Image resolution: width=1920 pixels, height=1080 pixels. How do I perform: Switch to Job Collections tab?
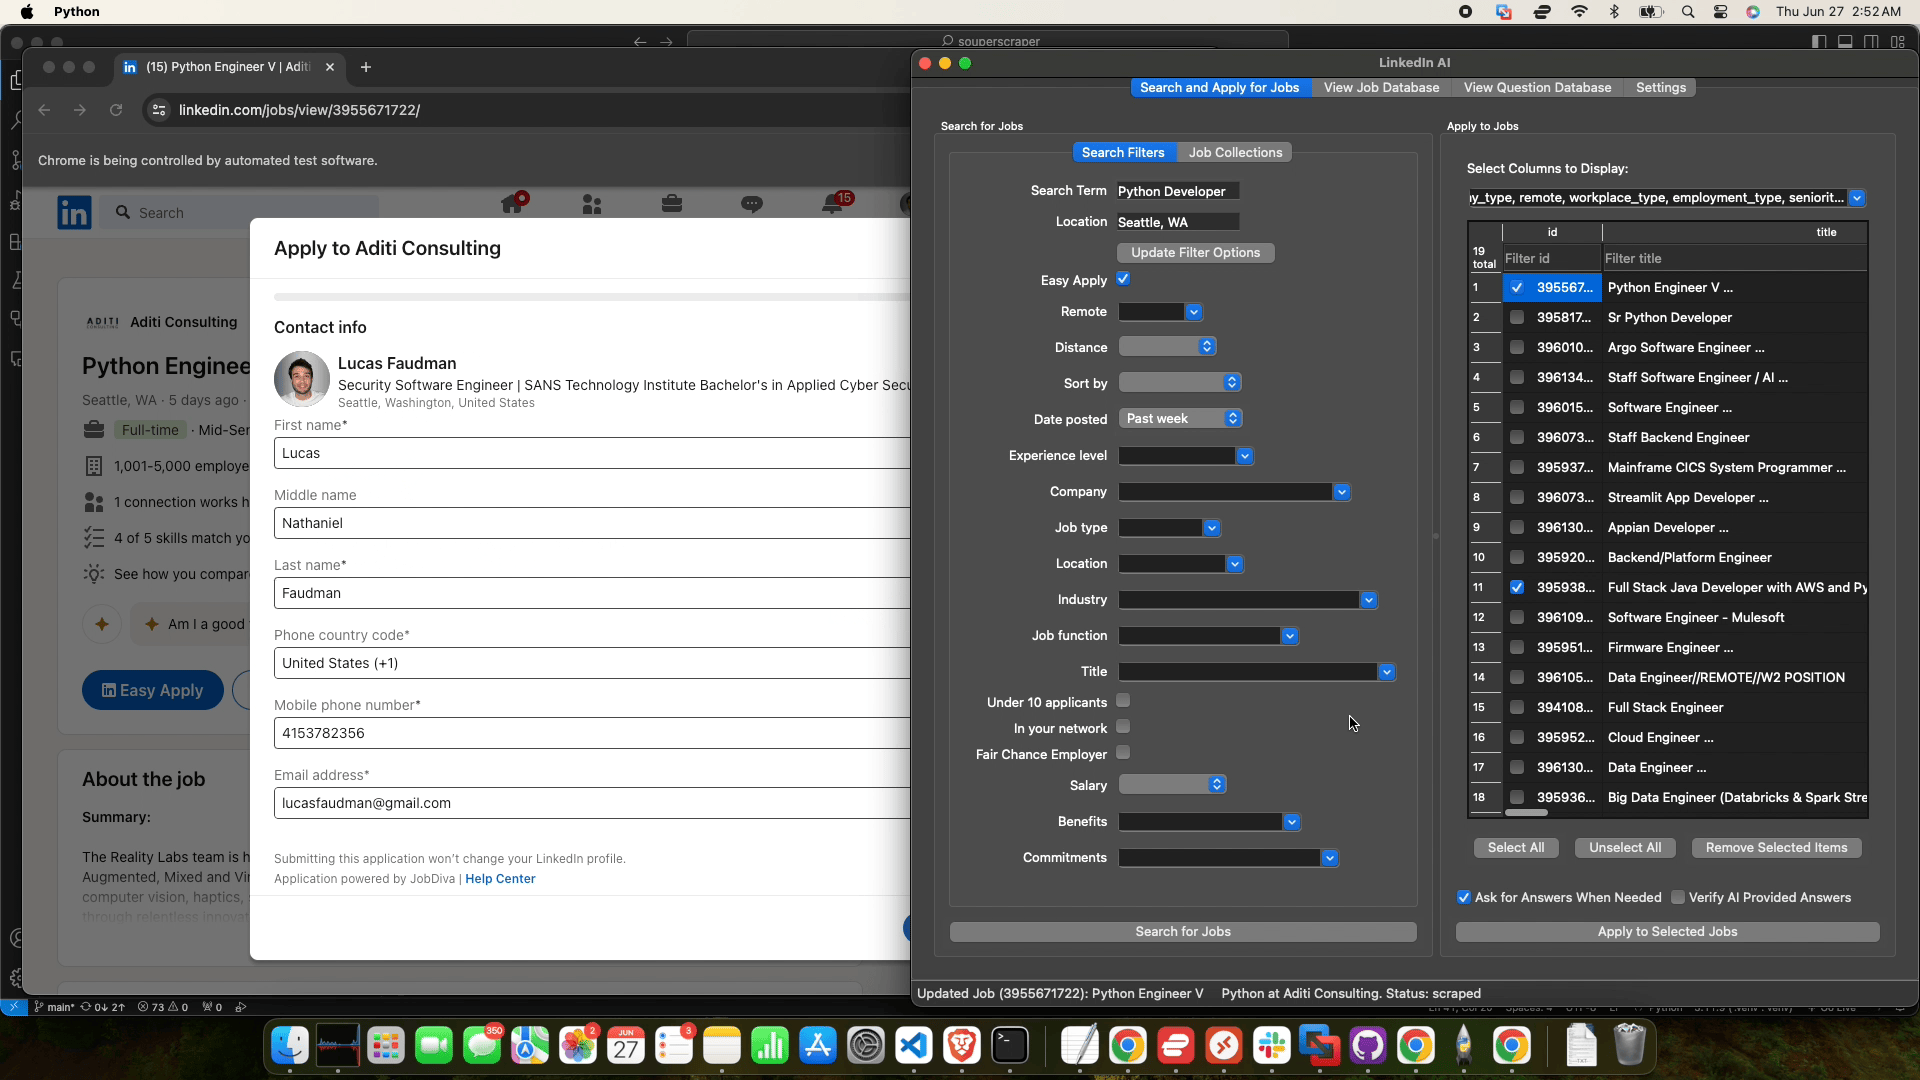[1235, 153]
